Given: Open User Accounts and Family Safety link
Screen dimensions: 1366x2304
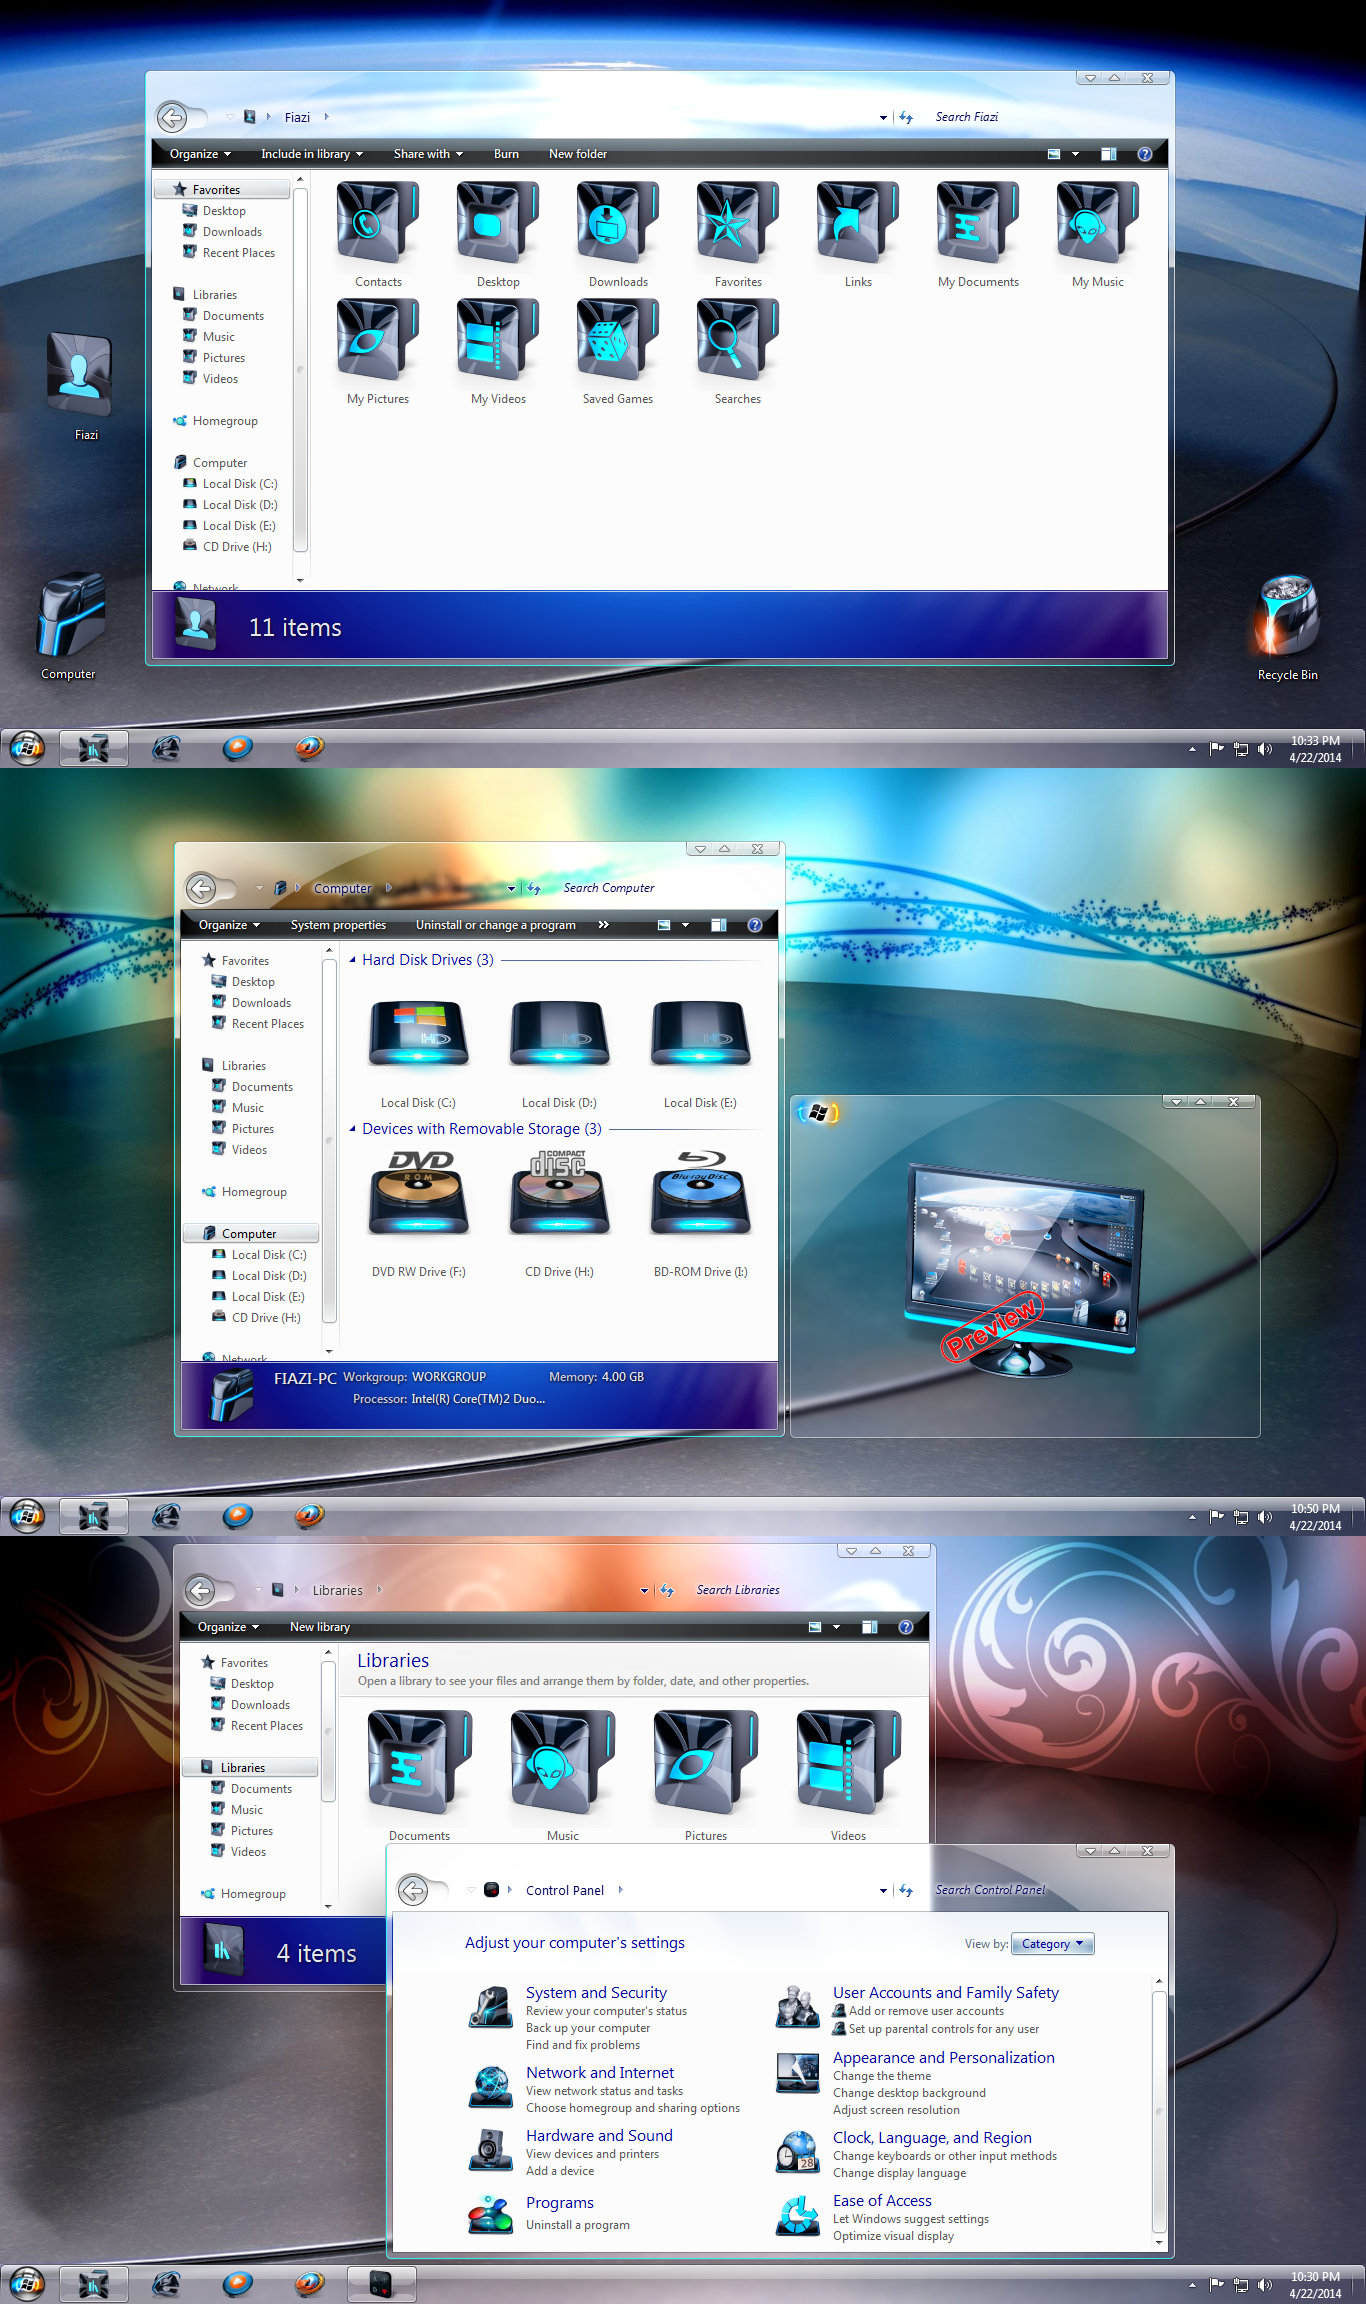Looking at the screenshot, I should pos(946,1993).
